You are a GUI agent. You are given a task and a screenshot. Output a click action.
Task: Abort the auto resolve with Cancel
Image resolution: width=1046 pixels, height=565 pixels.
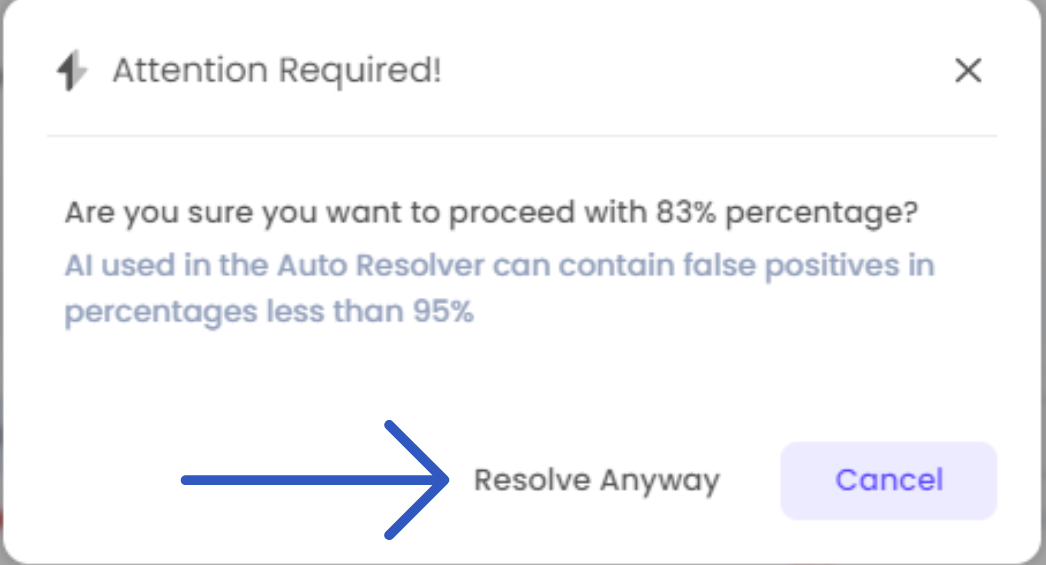(x=889, y=480)
